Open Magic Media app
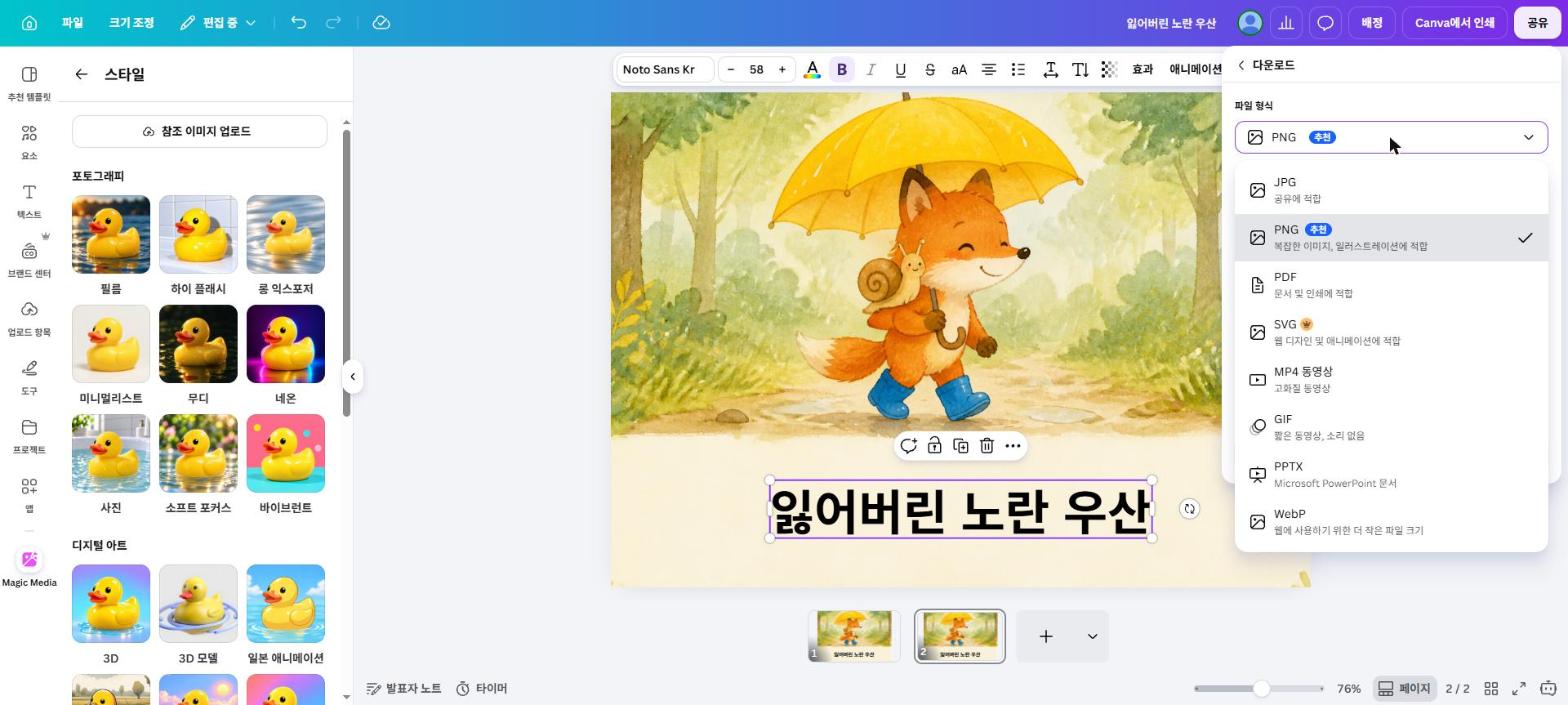The image size is (1568, 705). point(29,568)
